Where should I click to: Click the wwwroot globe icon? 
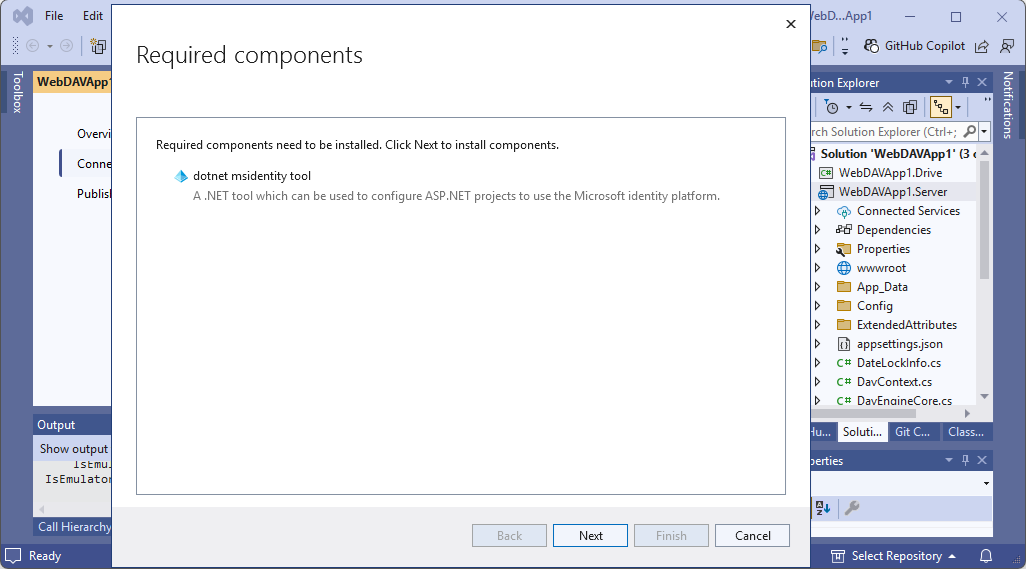pos(844,267)
